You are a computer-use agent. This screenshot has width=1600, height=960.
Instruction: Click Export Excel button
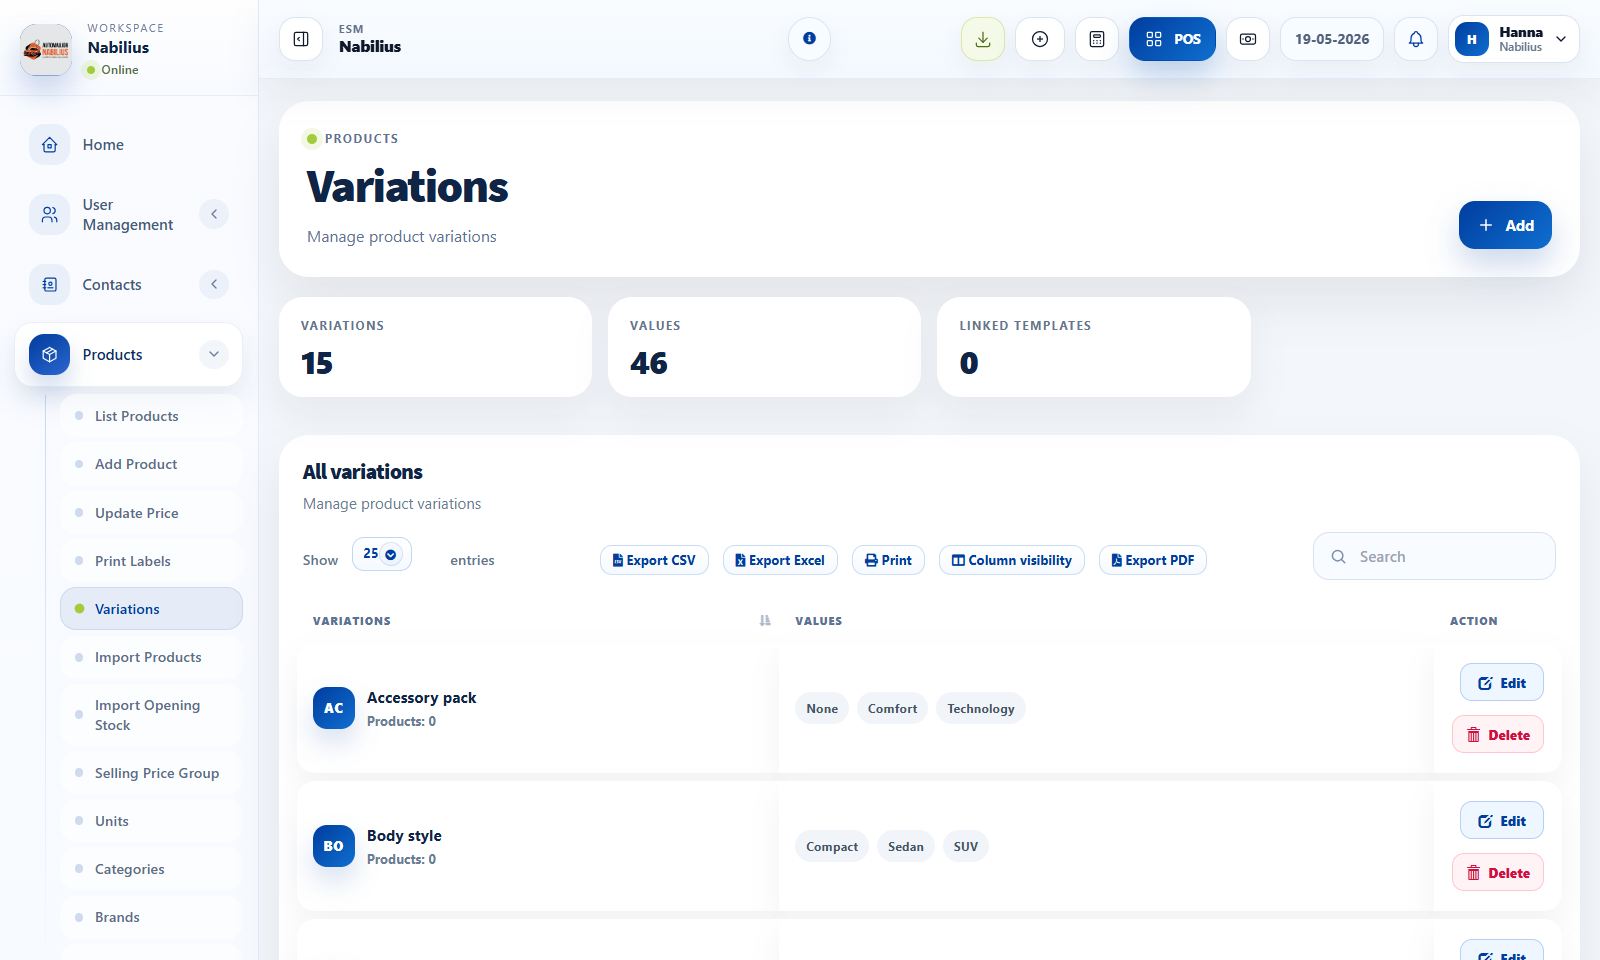pos(780,560)
